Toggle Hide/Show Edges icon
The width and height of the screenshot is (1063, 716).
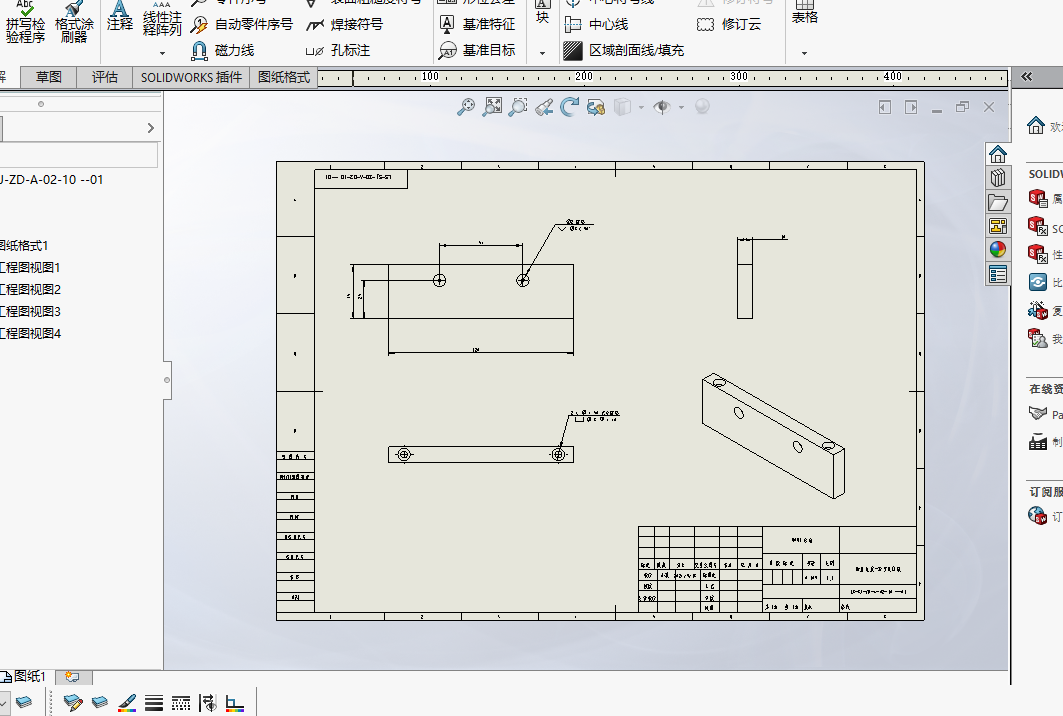[x=208, y=703]
